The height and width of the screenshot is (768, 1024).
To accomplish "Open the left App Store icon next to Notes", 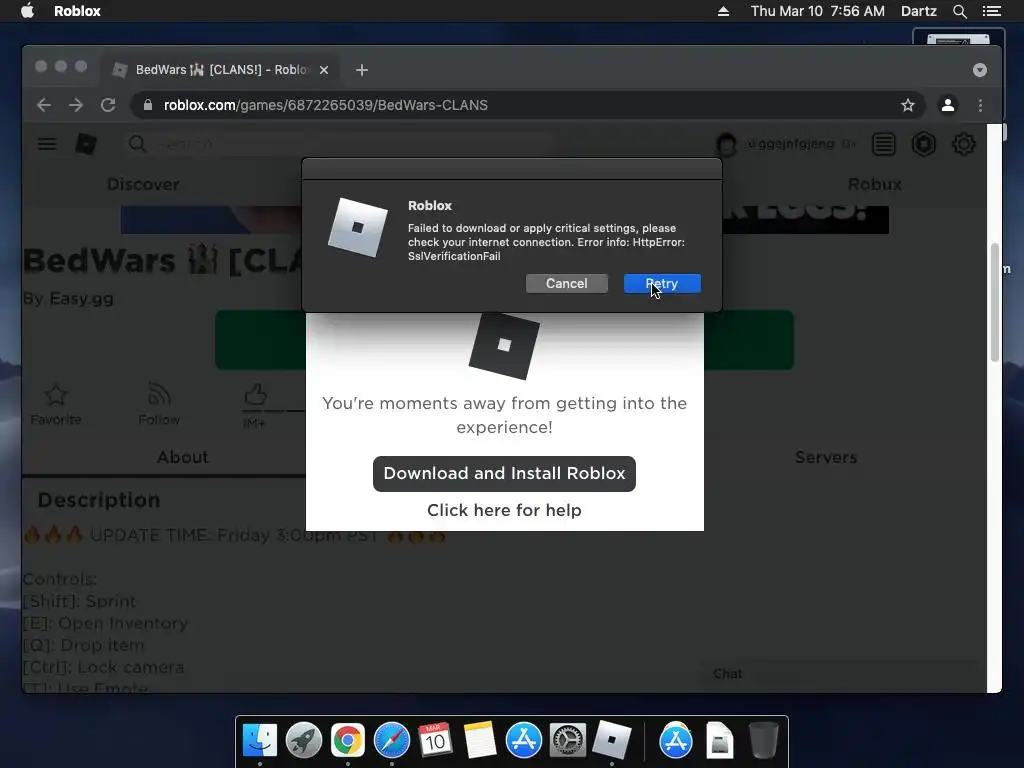I will 524,741.
